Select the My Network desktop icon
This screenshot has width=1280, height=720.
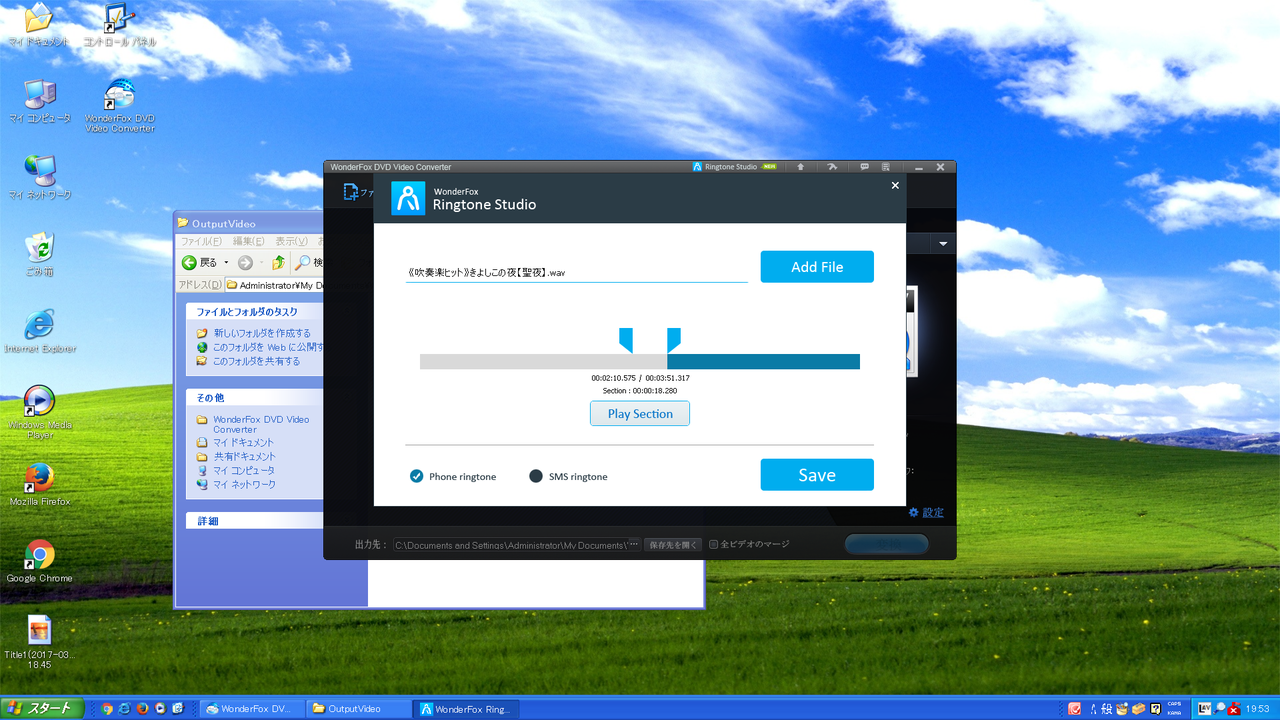point(40,178)
